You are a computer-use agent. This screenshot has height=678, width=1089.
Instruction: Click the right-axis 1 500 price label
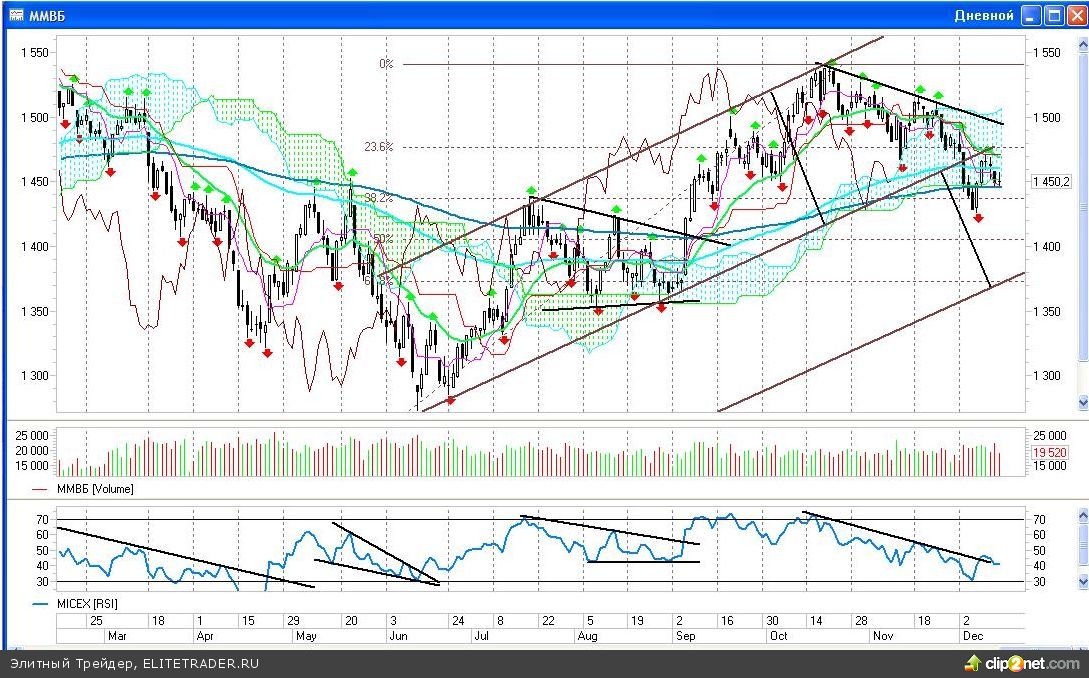[x=1047, y=117]
